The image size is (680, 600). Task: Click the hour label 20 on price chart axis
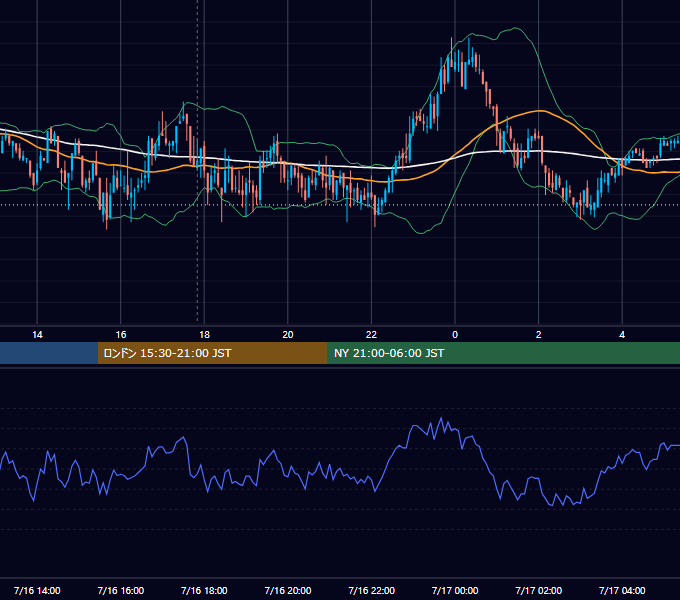[288, 335]
